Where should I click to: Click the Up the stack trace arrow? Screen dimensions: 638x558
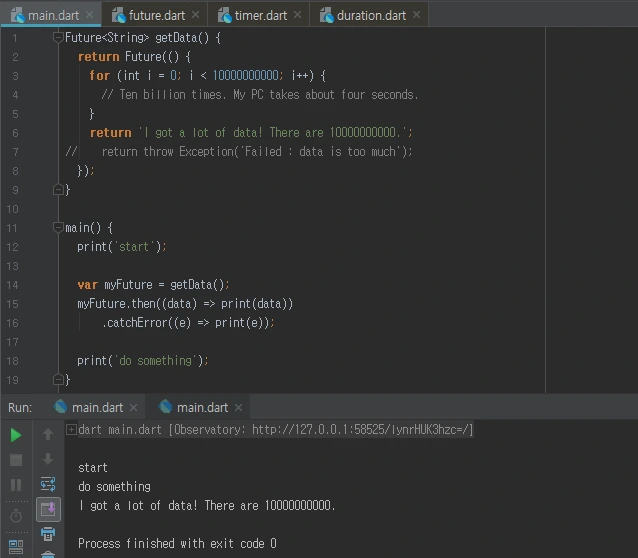48,434
